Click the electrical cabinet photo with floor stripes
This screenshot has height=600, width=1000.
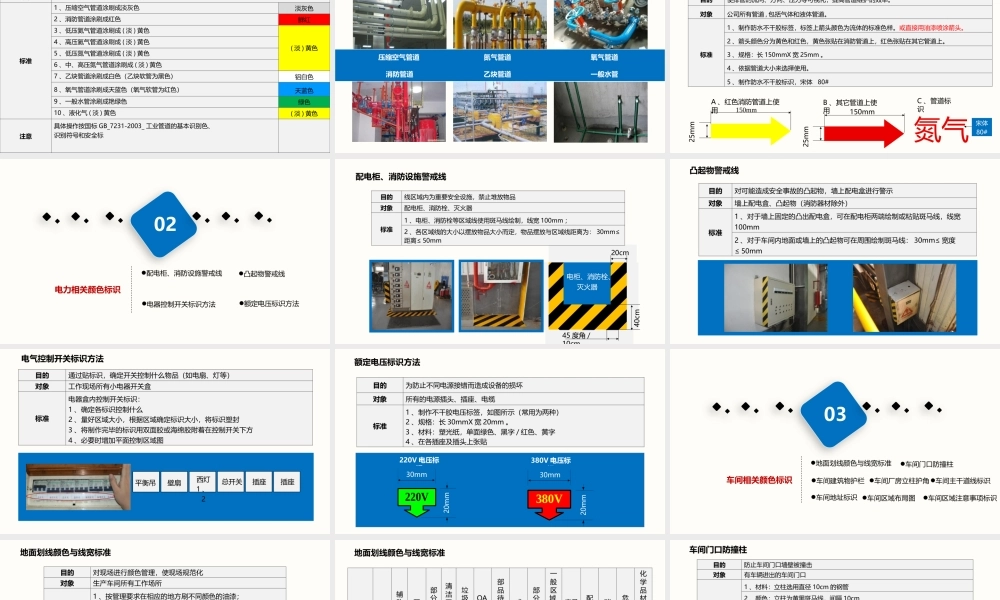412,296
